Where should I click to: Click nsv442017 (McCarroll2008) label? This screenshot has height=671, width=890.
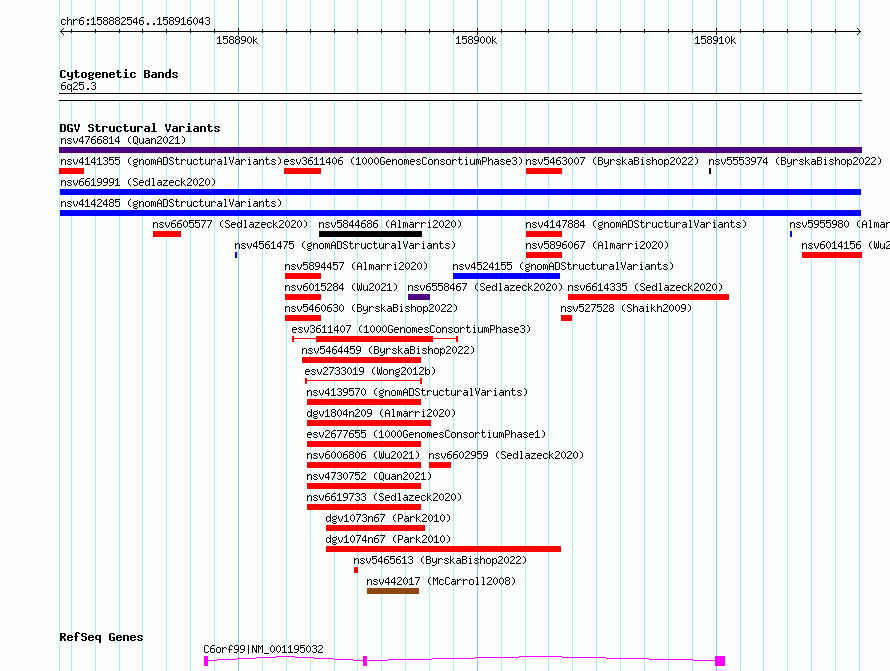[441, 581]
